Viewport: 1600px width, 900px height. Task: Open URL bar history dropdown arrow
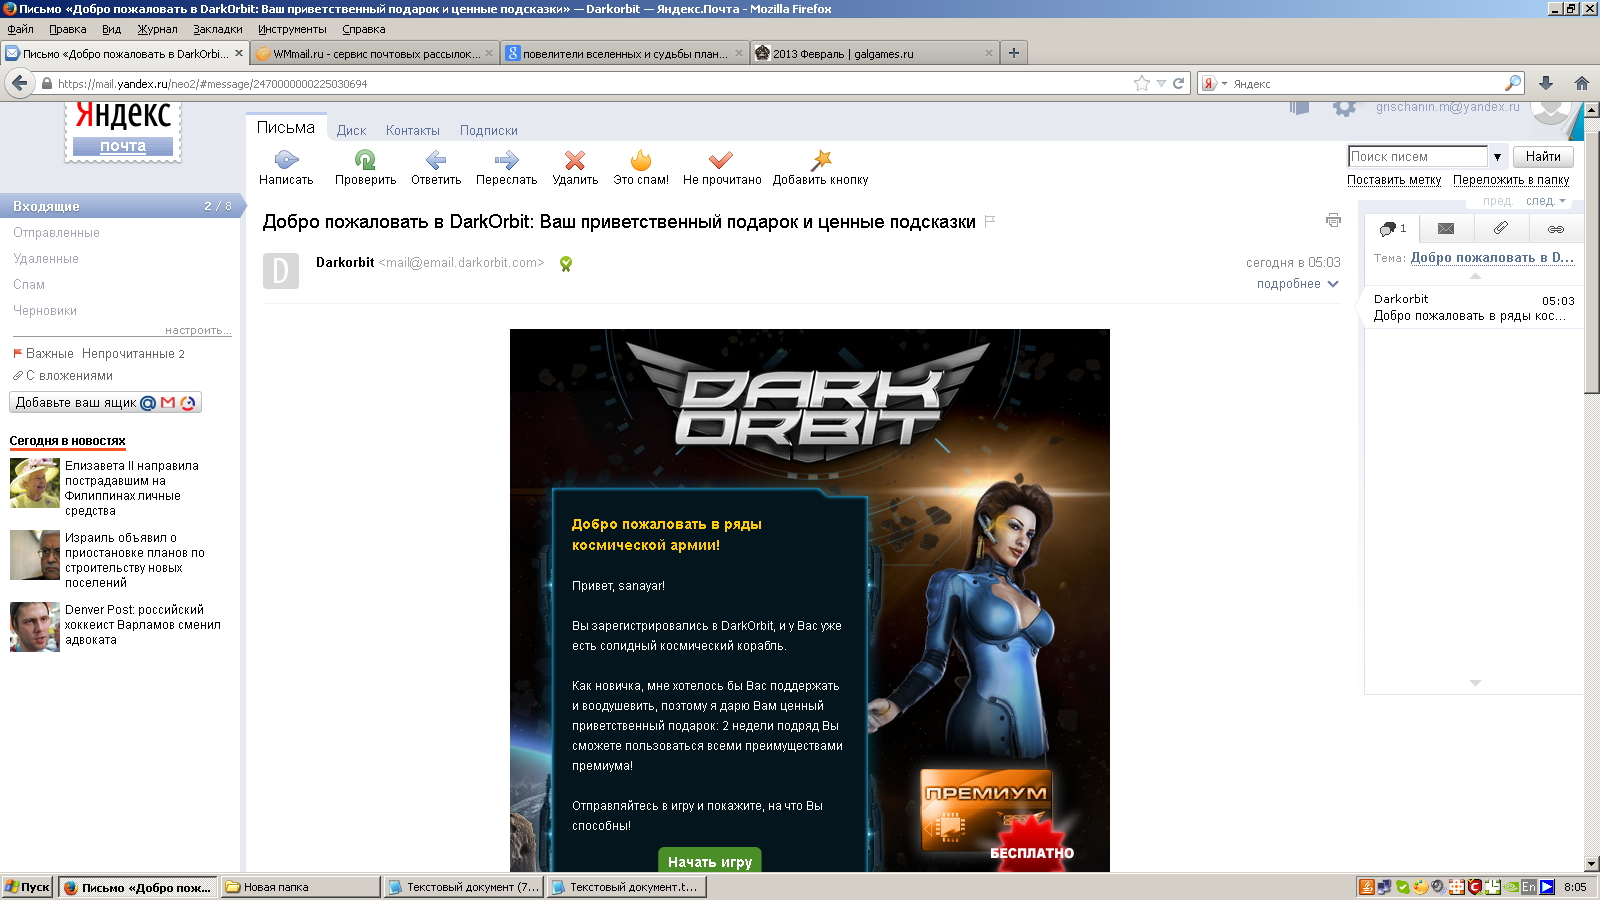[x=1161, y=84]
